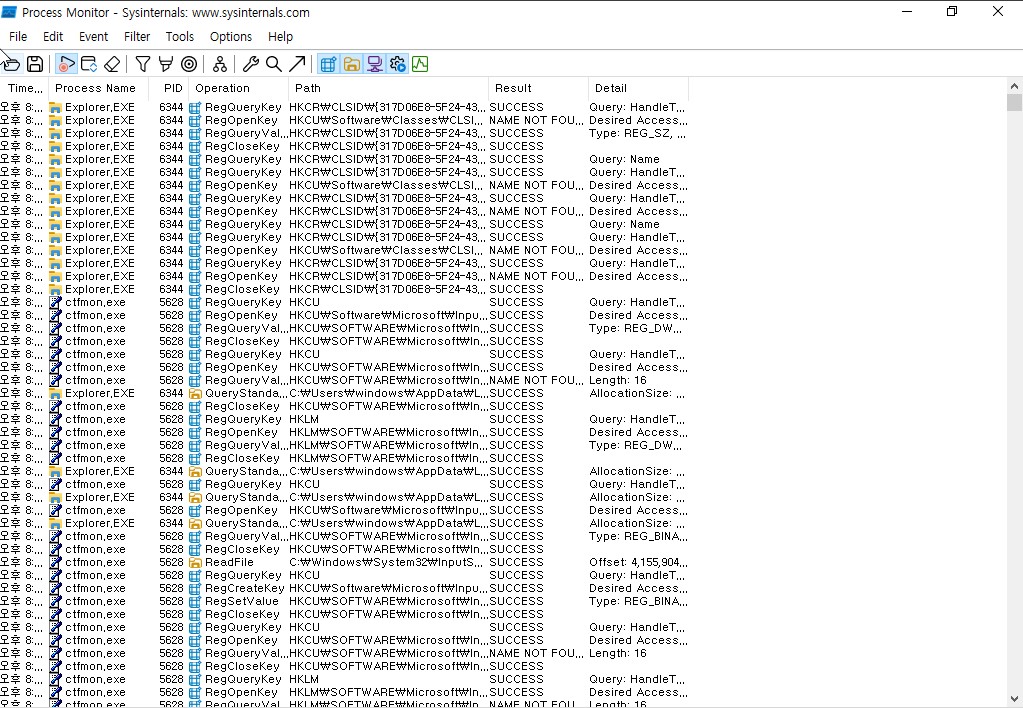The height and width of the screenshot is (708, 1023).
Task: Sort by Detail column header
Action: click(638, 88)
